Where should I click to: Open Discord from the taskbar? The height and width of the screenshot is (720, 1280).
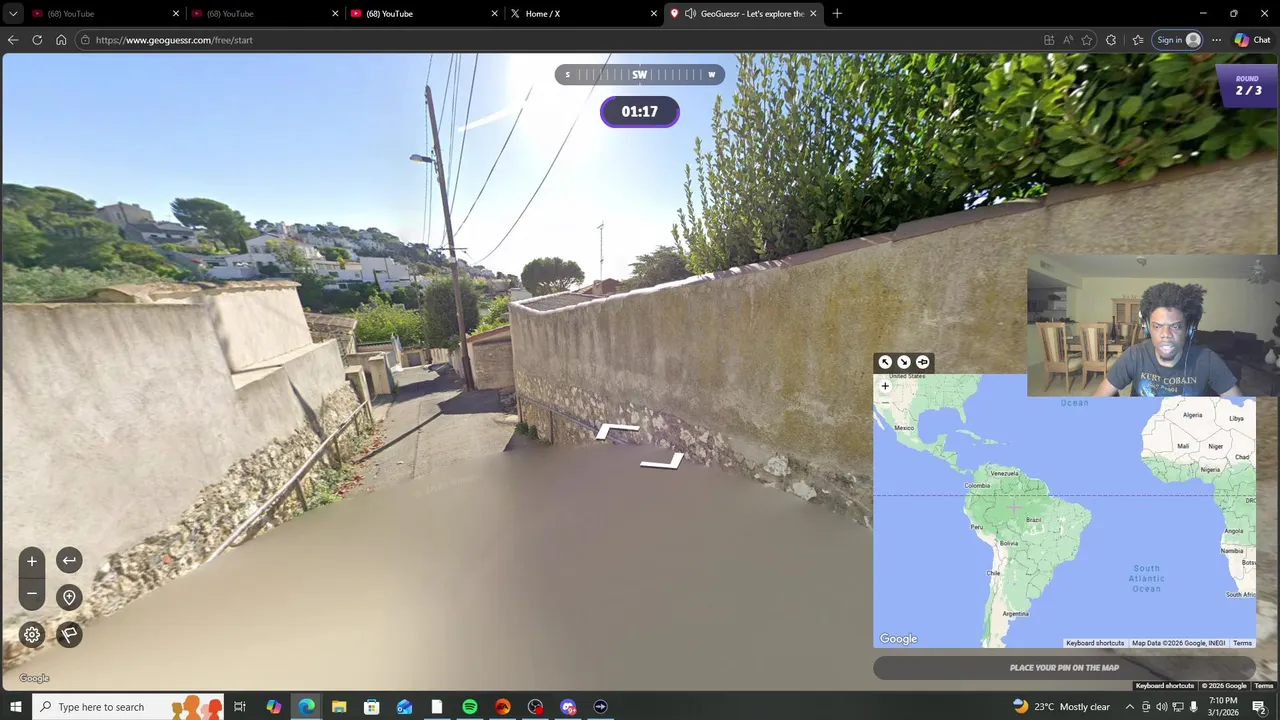[x=568, y=707]
